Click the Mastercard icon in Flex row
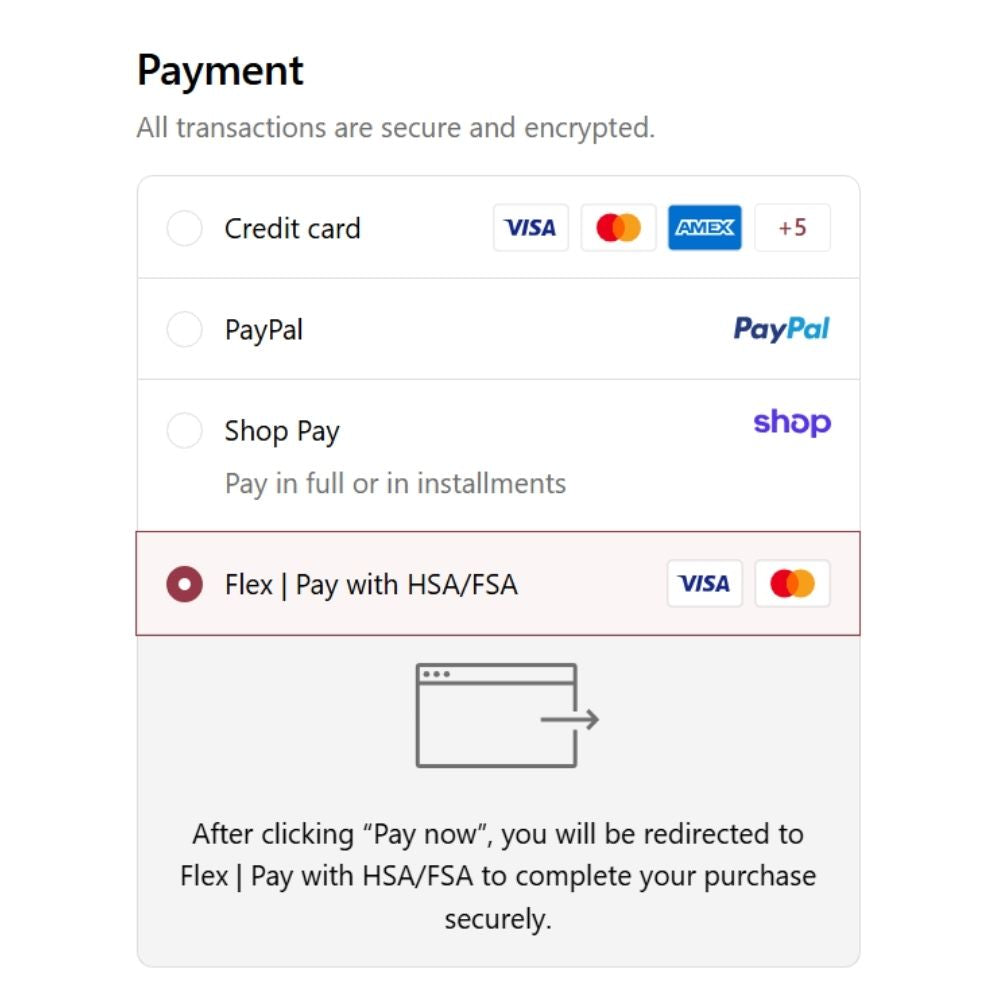1000x1000 pixels. click(x=792, y=584)
